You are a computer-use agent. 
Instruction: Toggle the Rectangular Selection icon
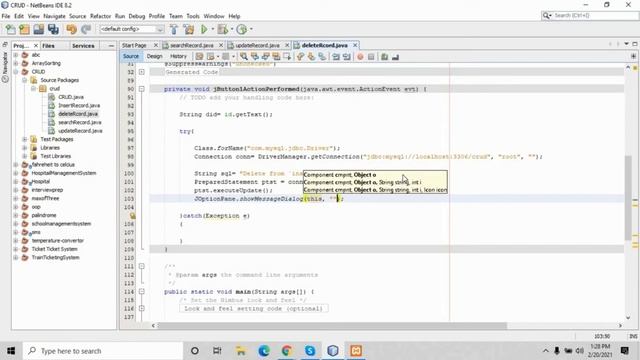(287, 57)
